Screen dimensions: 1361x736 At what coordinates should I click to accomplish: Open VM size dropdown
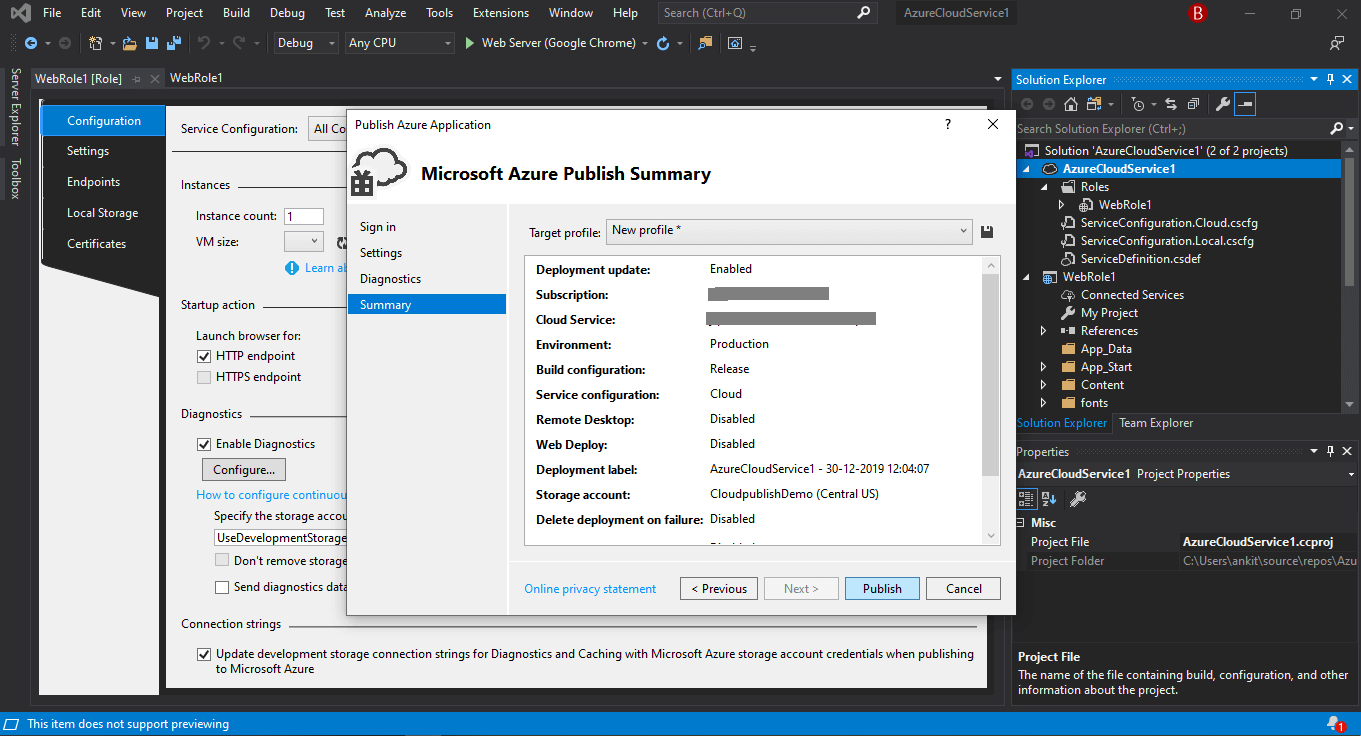pyautogui.click(x=303, y=241)
